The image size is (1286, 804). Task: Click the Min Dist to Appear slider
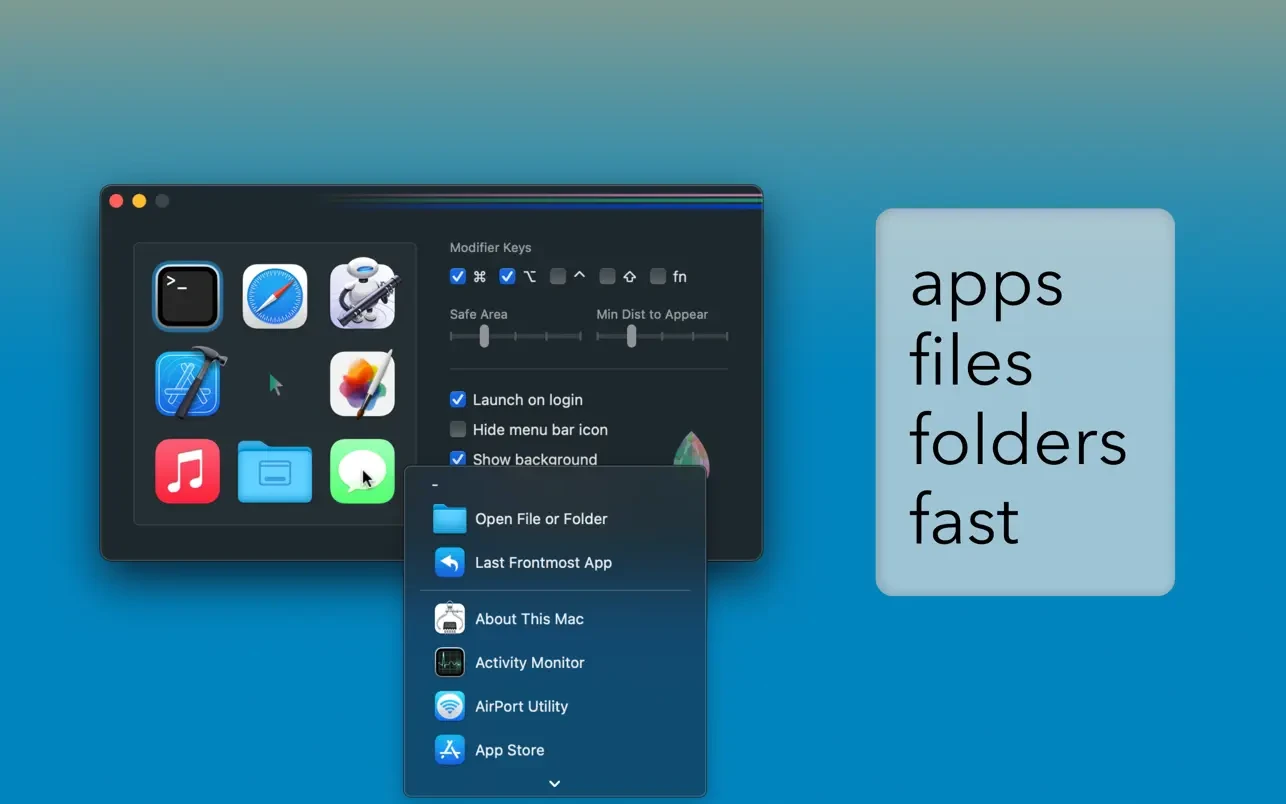[x=631, y=337]
